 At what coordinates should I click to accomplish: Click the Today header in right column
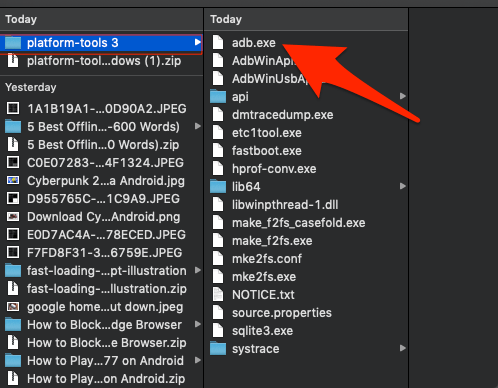226,19
